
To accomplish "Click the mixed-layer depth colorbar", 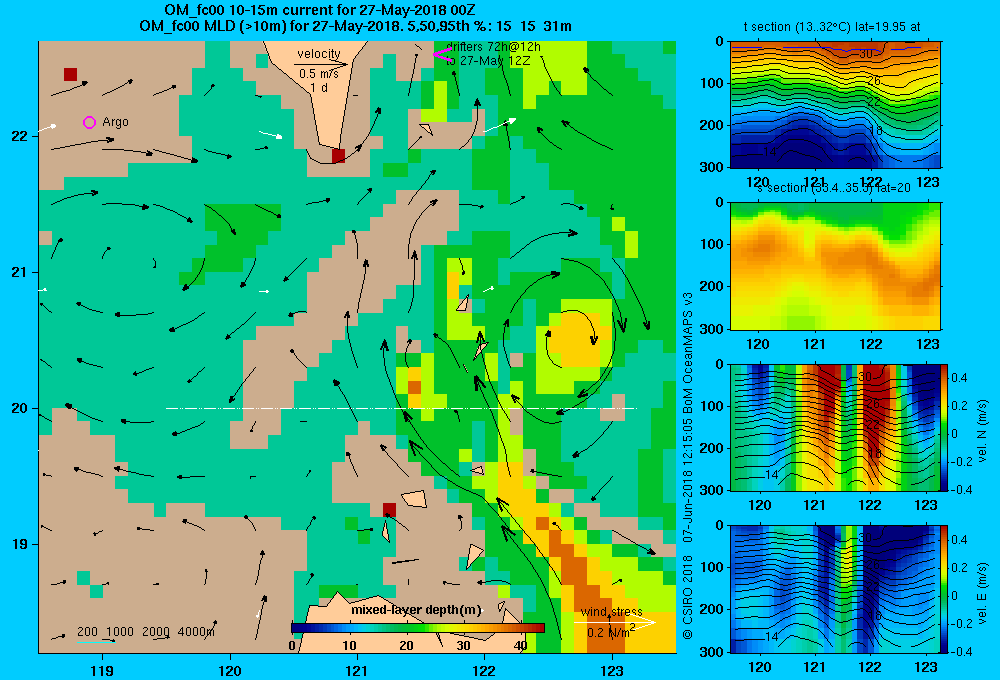I will [417, 628].
